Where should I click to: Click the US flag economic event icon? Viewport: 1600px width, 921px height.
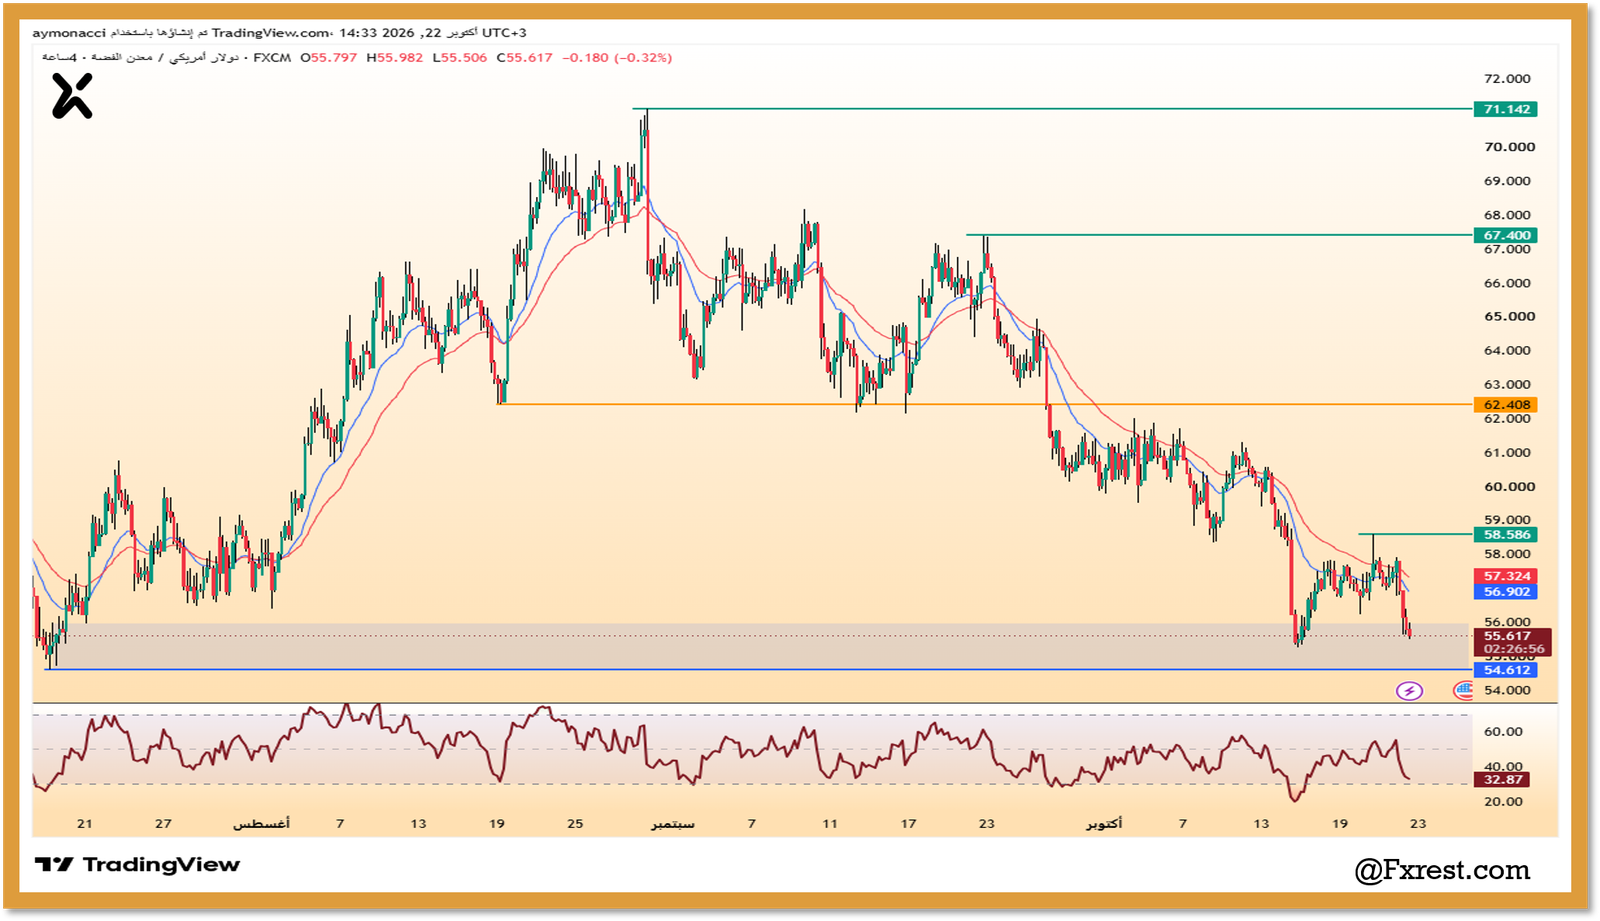coord(1463,690)
